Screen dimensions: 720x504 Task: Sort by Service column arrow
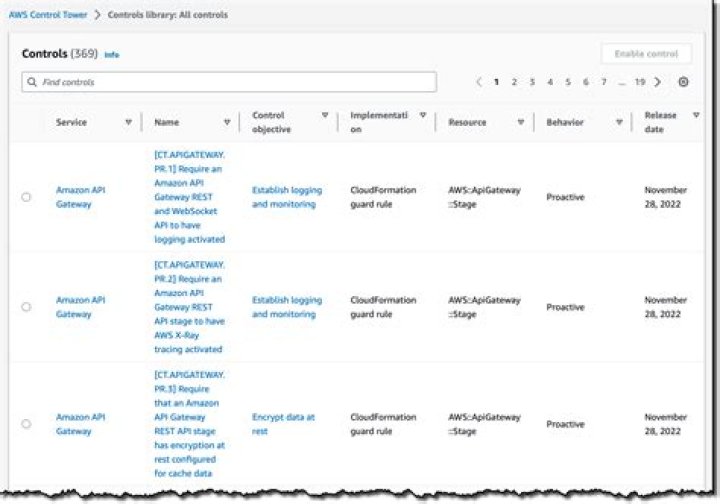pyautogui.click(x=128, y=122)
